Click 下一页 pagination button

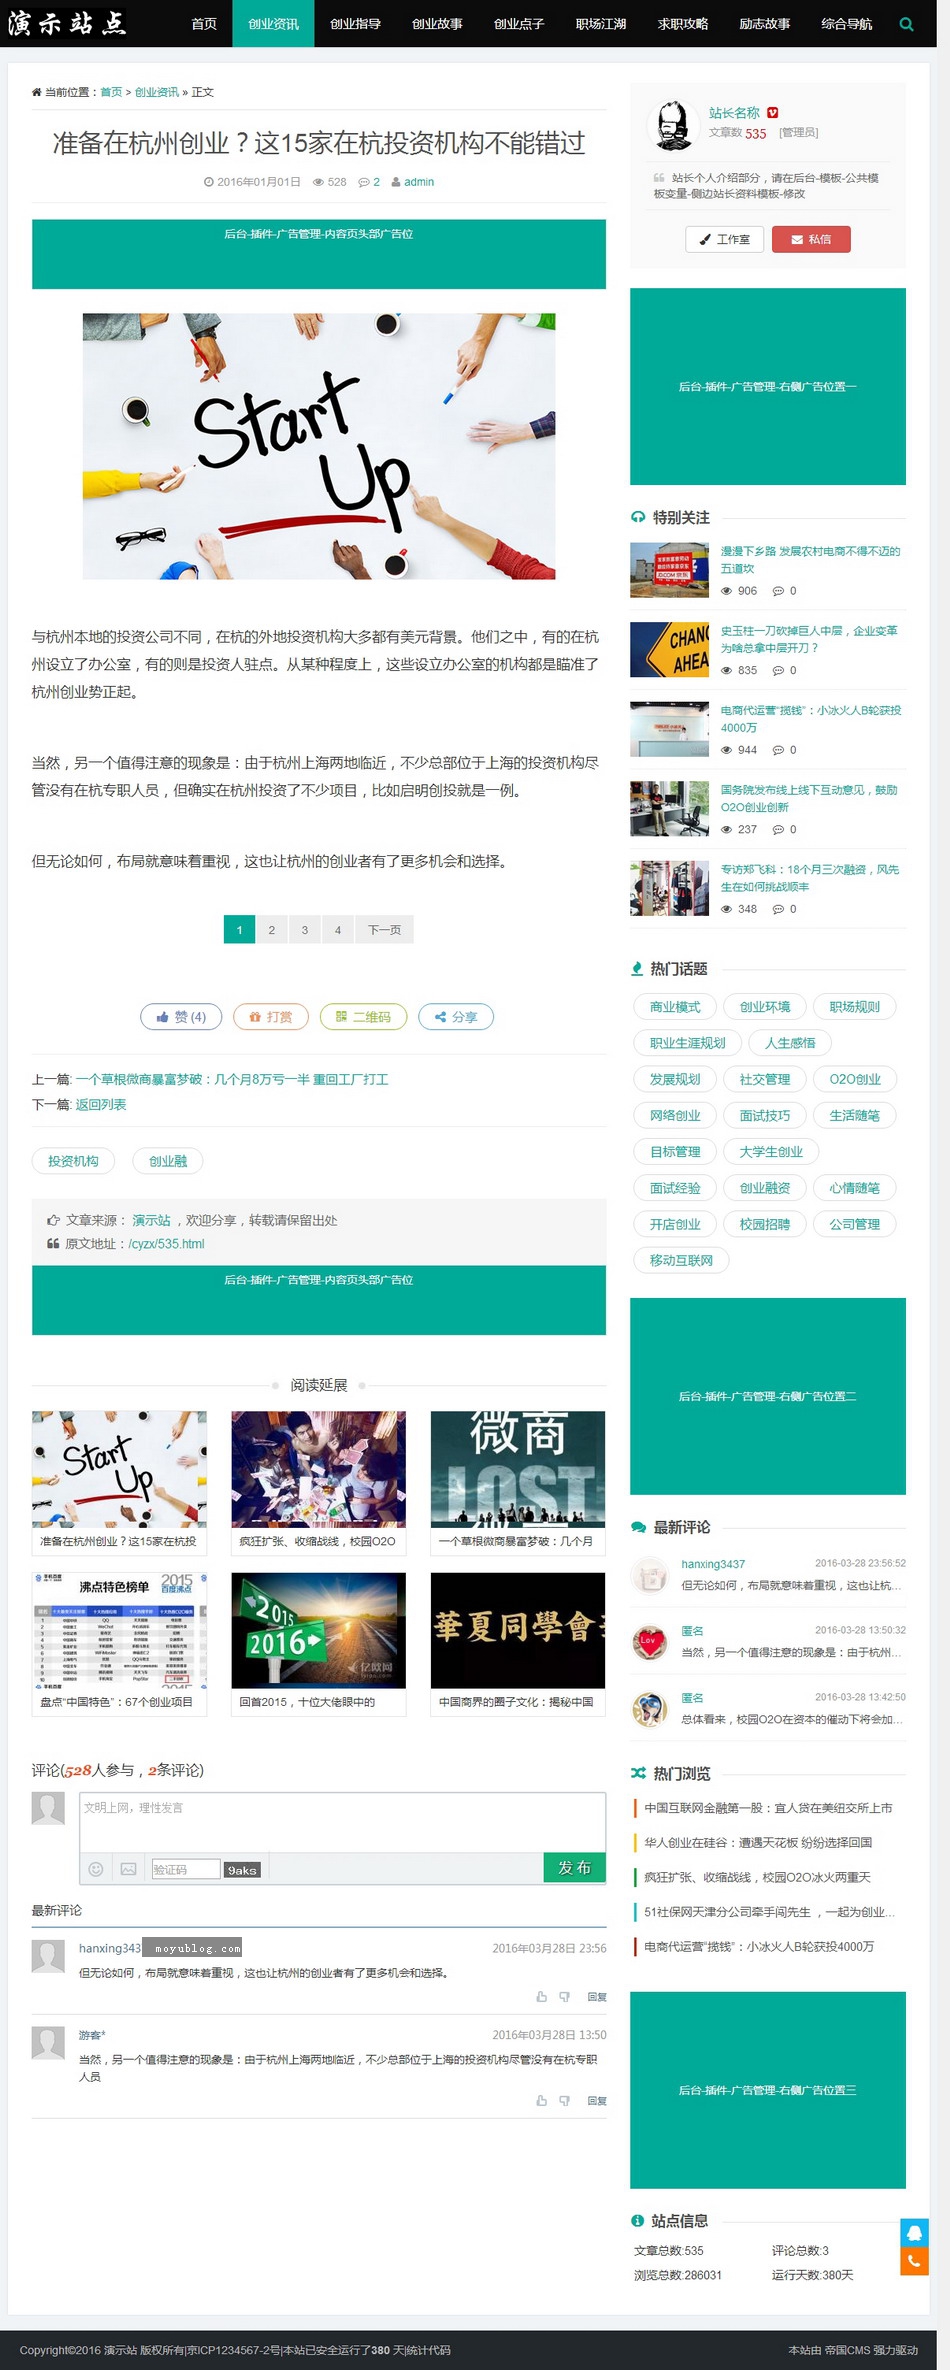(x=384, y=930)
